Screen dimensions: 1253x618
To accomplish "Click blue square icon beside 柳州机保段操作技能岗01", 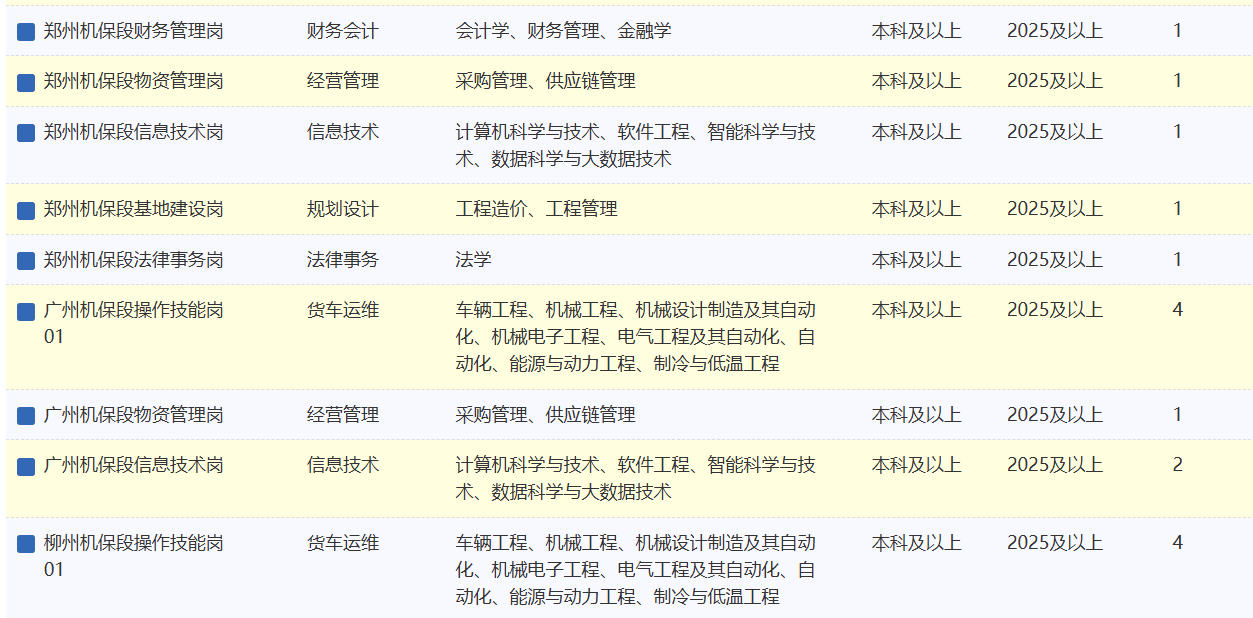I will 26,544.
